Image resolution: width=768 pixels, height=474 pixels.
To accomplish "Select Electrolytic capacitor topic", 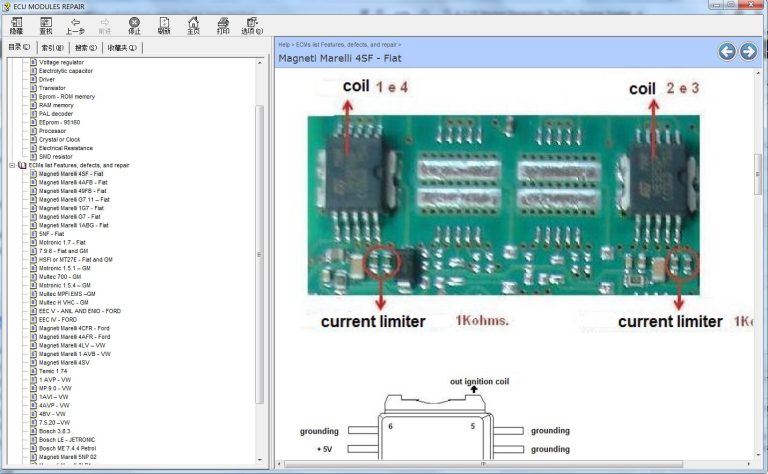I will (66, 71).
